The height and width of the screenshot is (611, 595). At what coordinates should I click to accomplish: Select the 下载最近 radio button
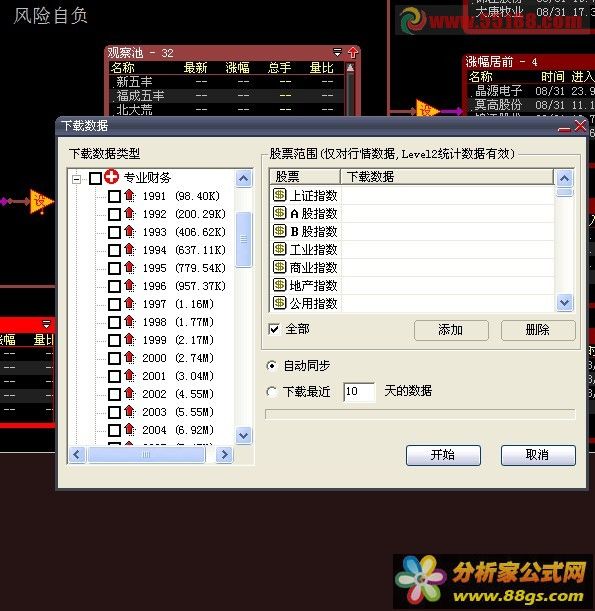coord(271,392)
